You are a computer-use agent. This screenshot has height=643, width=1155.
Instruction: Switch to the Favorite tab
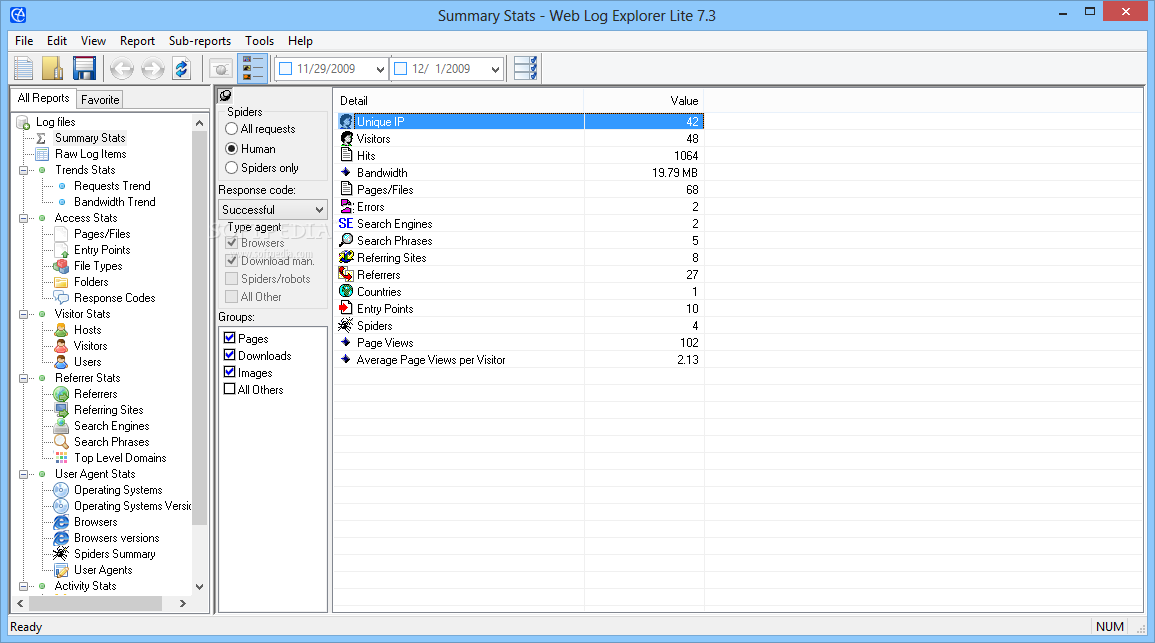pos(100,99)
